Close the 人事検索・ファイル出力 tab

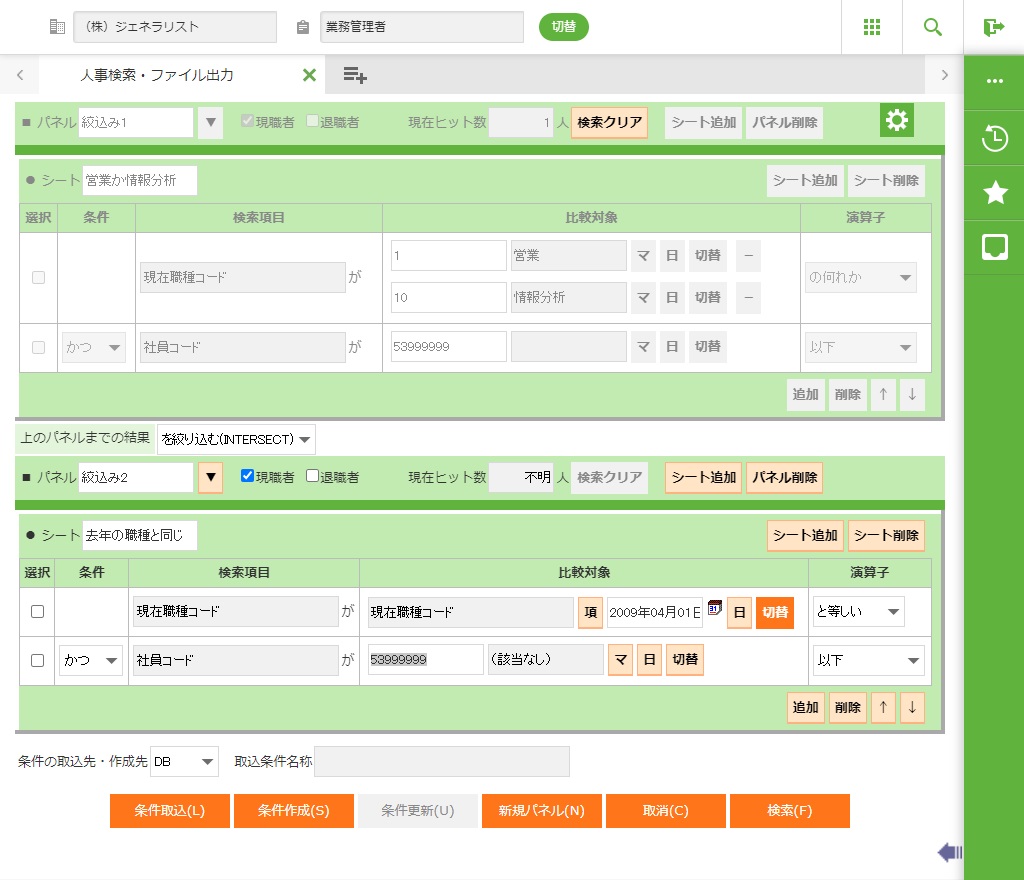pos(309,75)
